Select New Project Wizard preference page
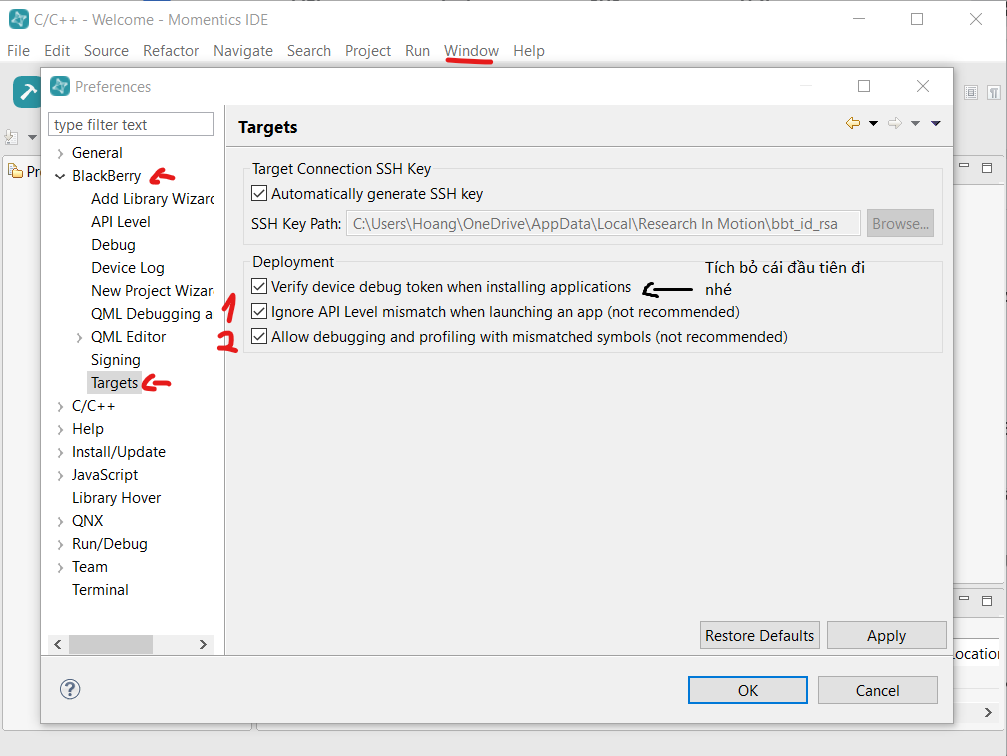 point(153,291)
